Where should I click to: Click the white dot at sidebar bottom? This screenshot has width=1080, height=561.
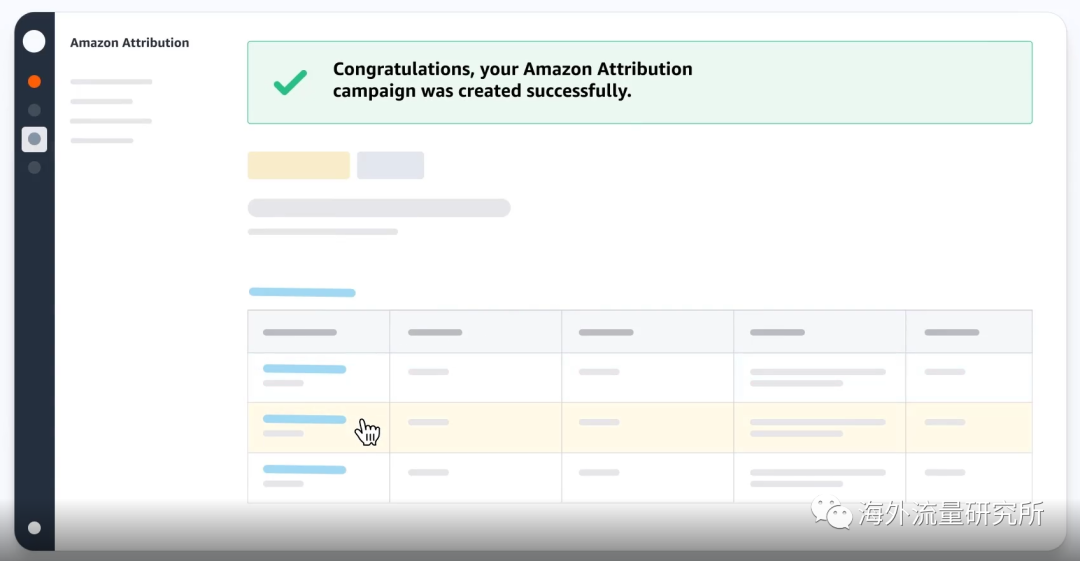point(34,528)
